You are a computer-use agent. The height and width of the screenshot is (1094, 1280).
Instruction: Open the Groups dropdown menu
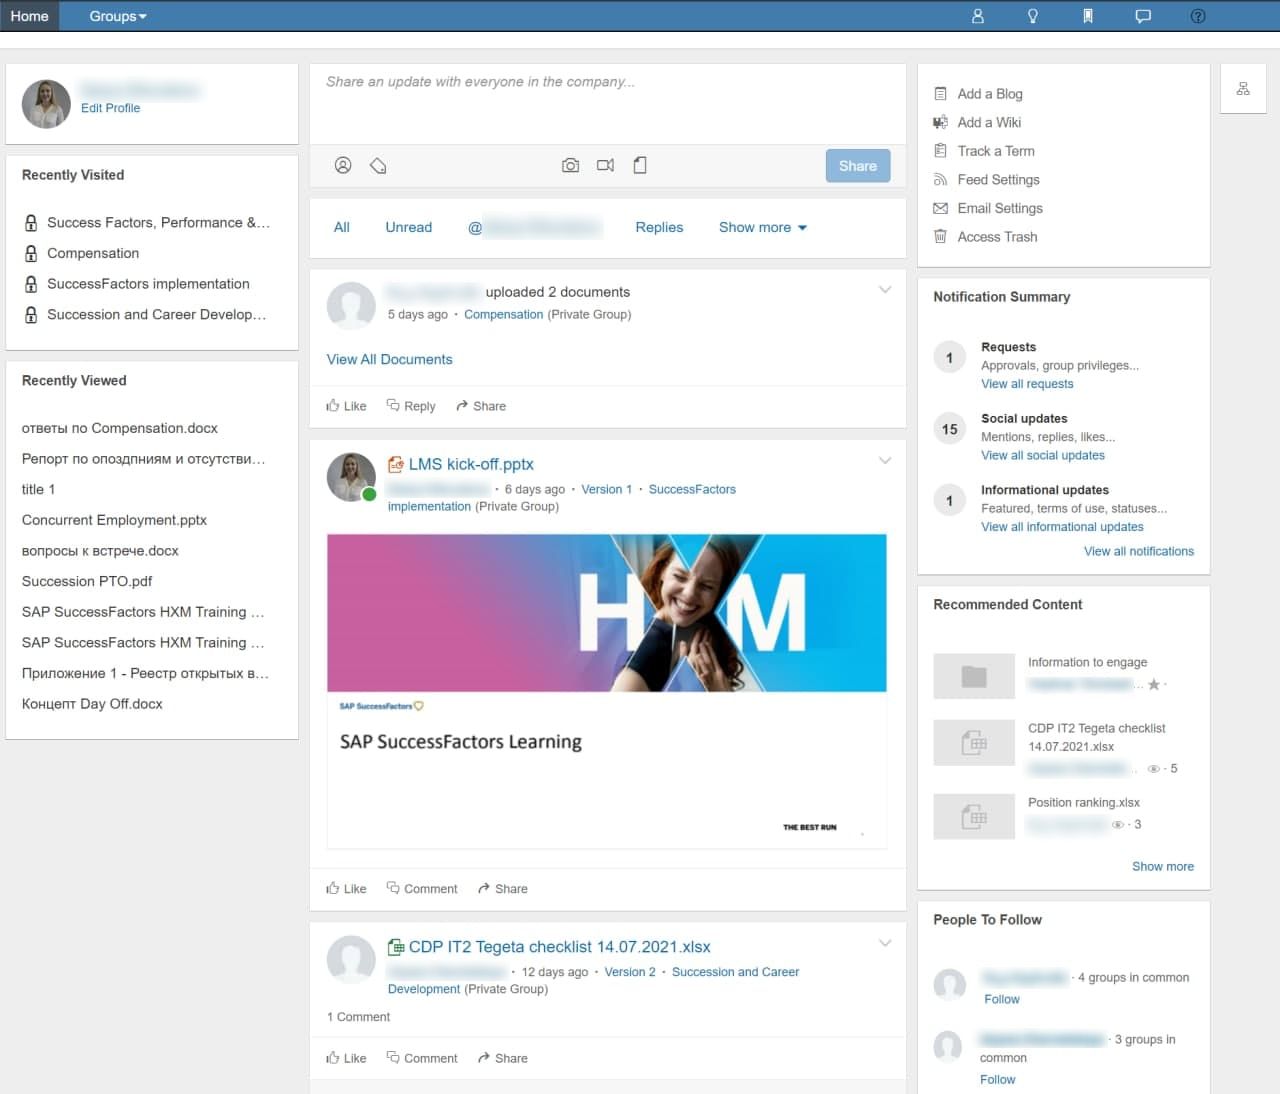coord(118,16)
